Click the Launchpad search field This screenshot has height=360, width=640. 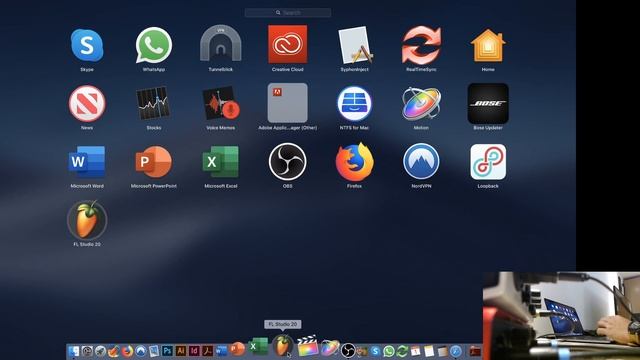[x=288, y=13]
